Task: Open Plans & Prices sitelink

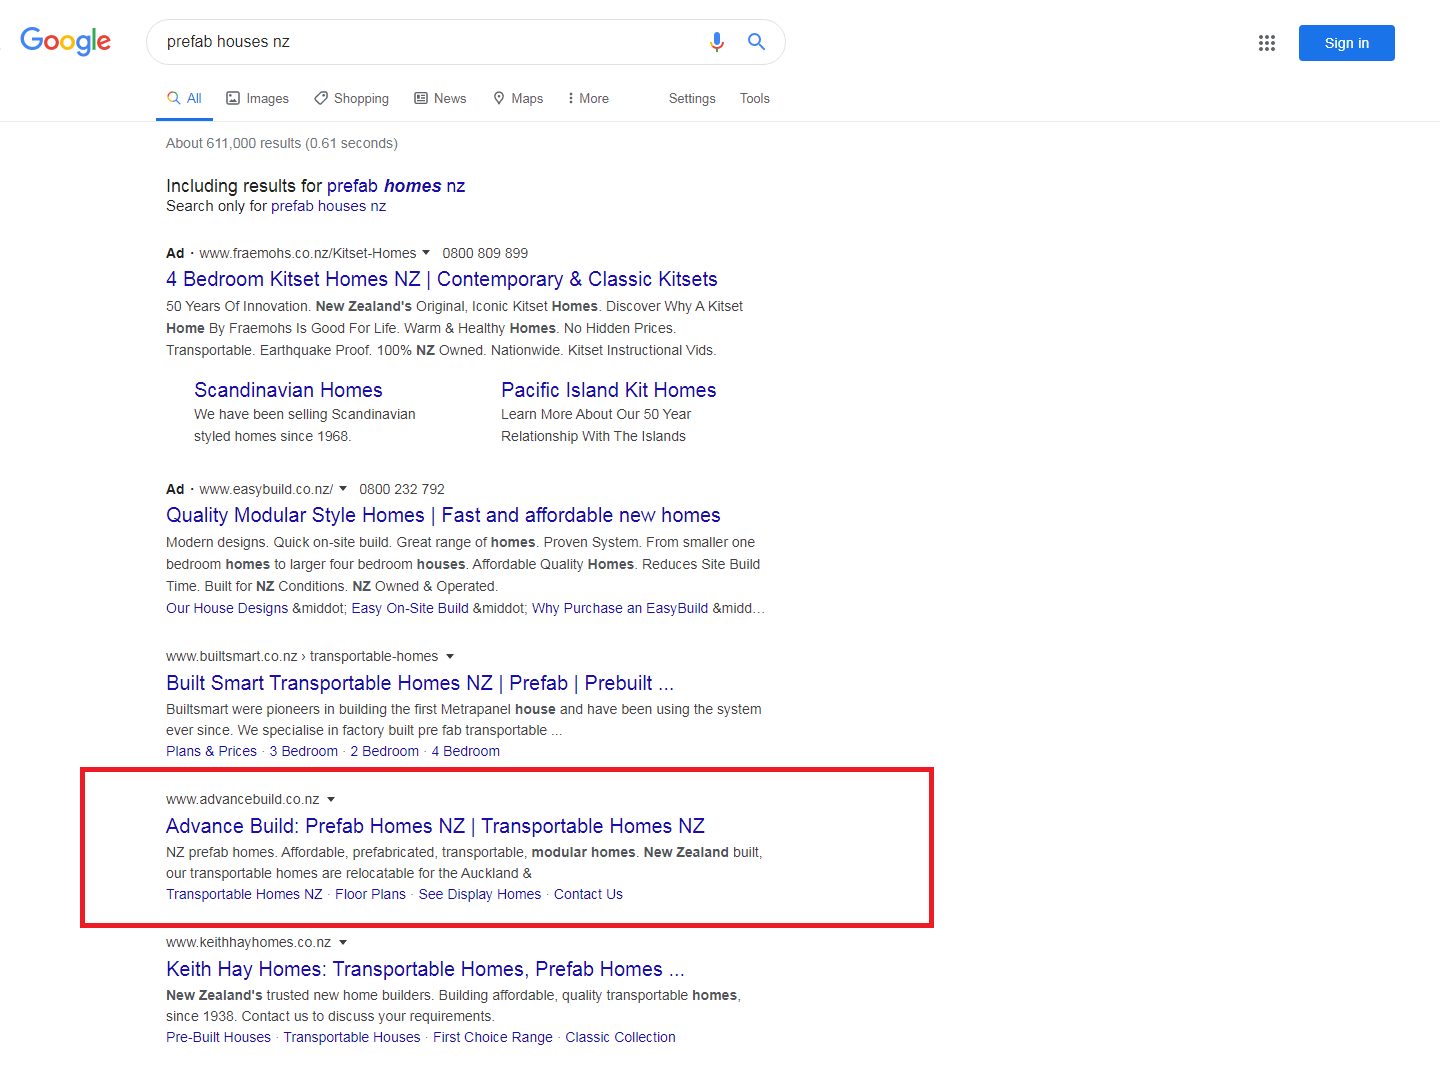Action: coord(211,751)
